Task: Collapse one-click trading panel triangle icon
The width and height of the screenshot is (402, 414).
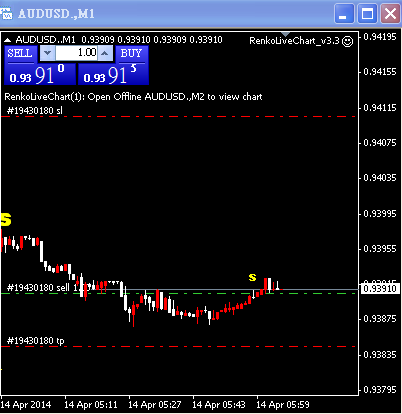Action: click(8, 40)
